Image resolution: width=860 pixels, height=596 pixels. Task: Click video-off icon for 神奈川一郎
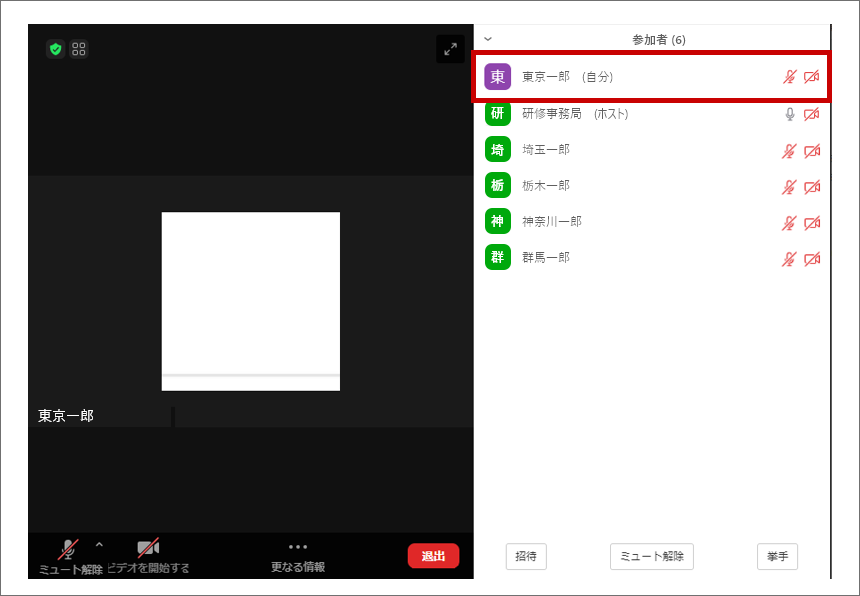click(x=812, y=223)
